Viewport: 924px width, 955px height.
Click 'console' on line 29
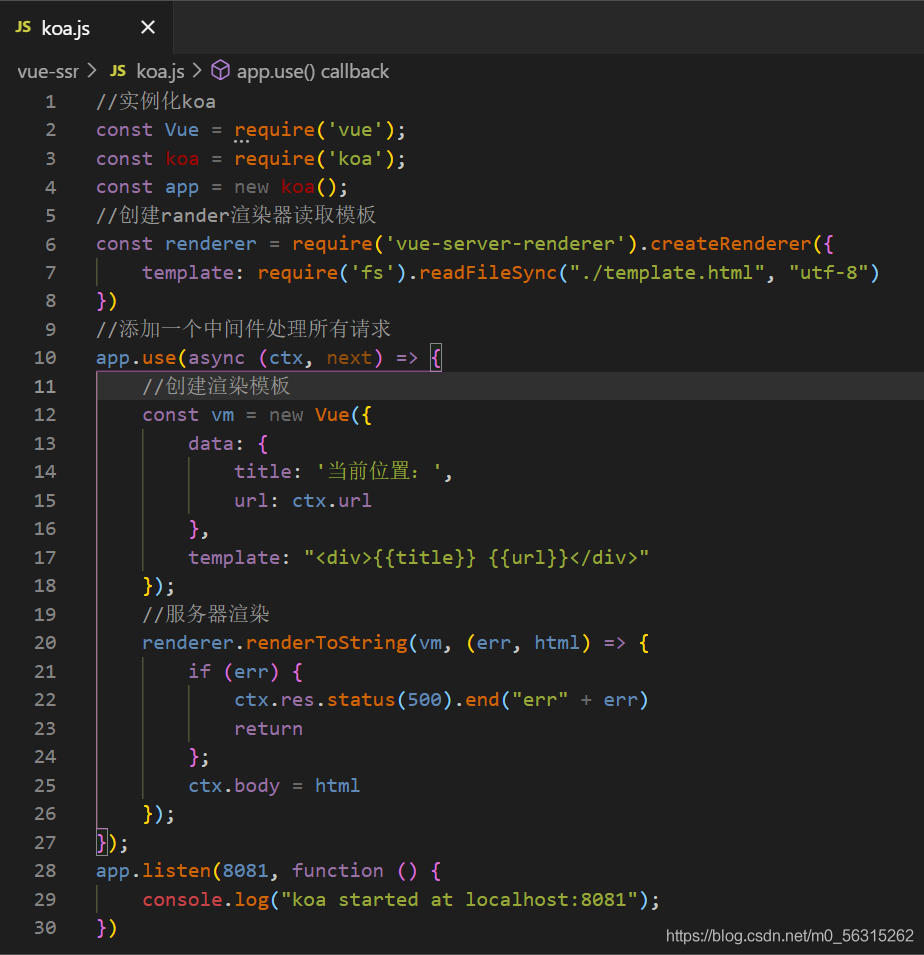pyautogui.click(x=182, y=900)
